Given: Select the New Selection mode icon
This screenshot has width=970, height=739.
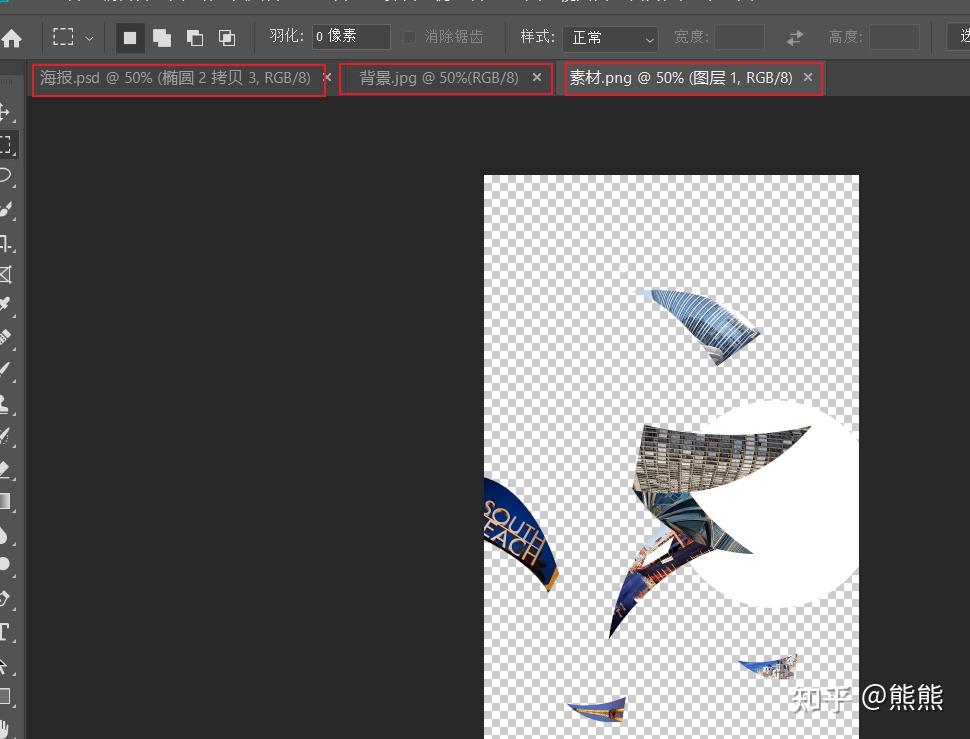Looking at the screenshot, I should pos(130,38).
